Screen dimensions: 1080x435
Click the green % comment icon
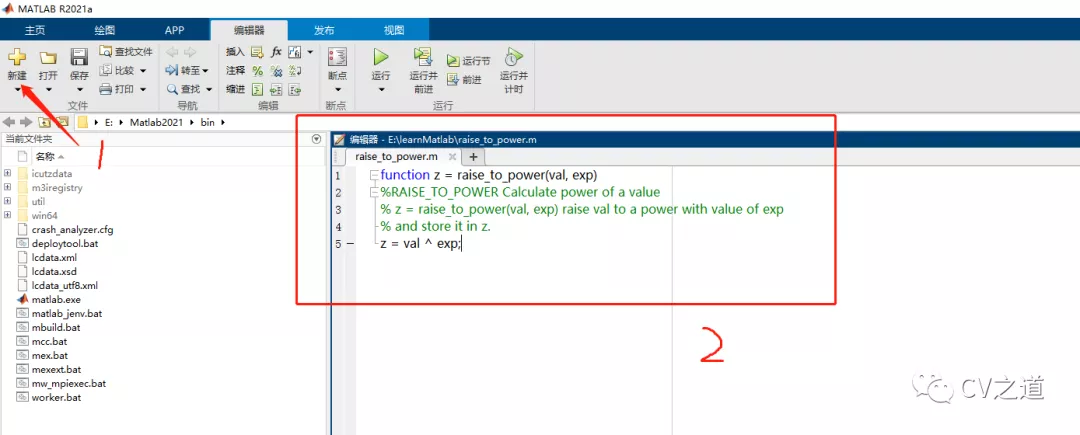[257, 70]
